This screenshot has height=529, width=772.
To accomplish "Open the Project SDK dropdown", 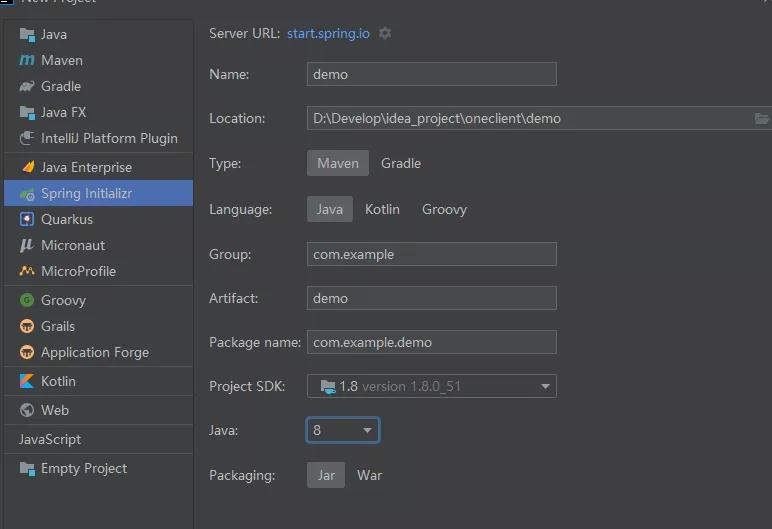I will pyautogui.click(x=432, y=386).
